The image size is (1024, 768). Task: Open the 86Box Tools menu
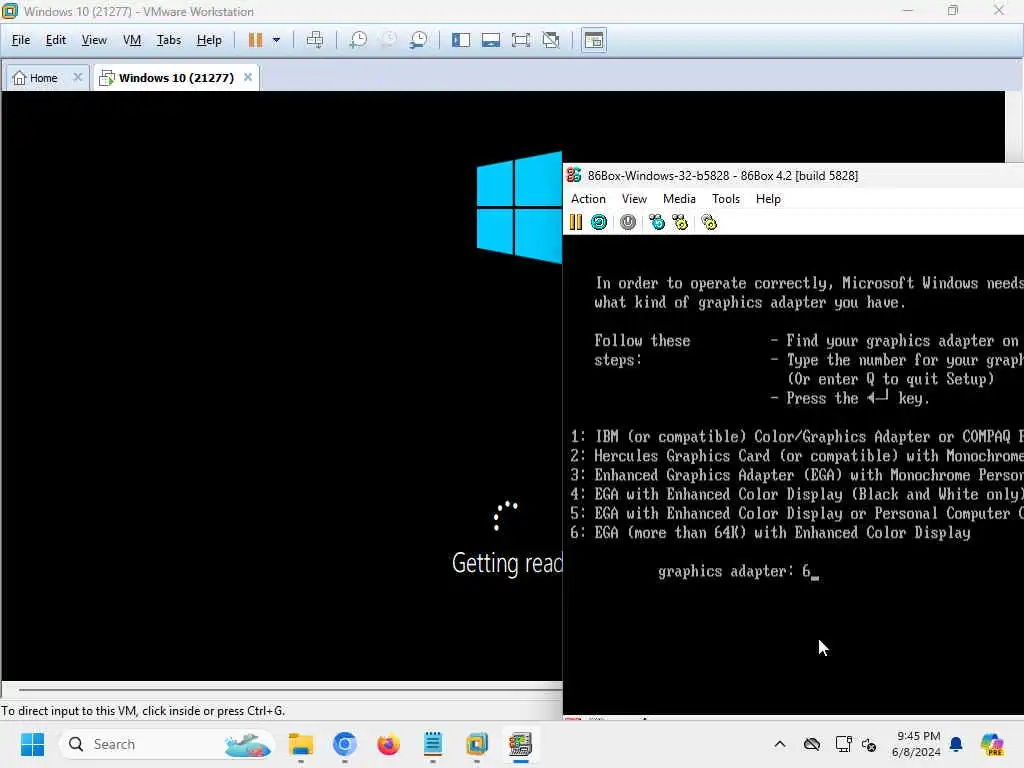(x=726, y=199)
